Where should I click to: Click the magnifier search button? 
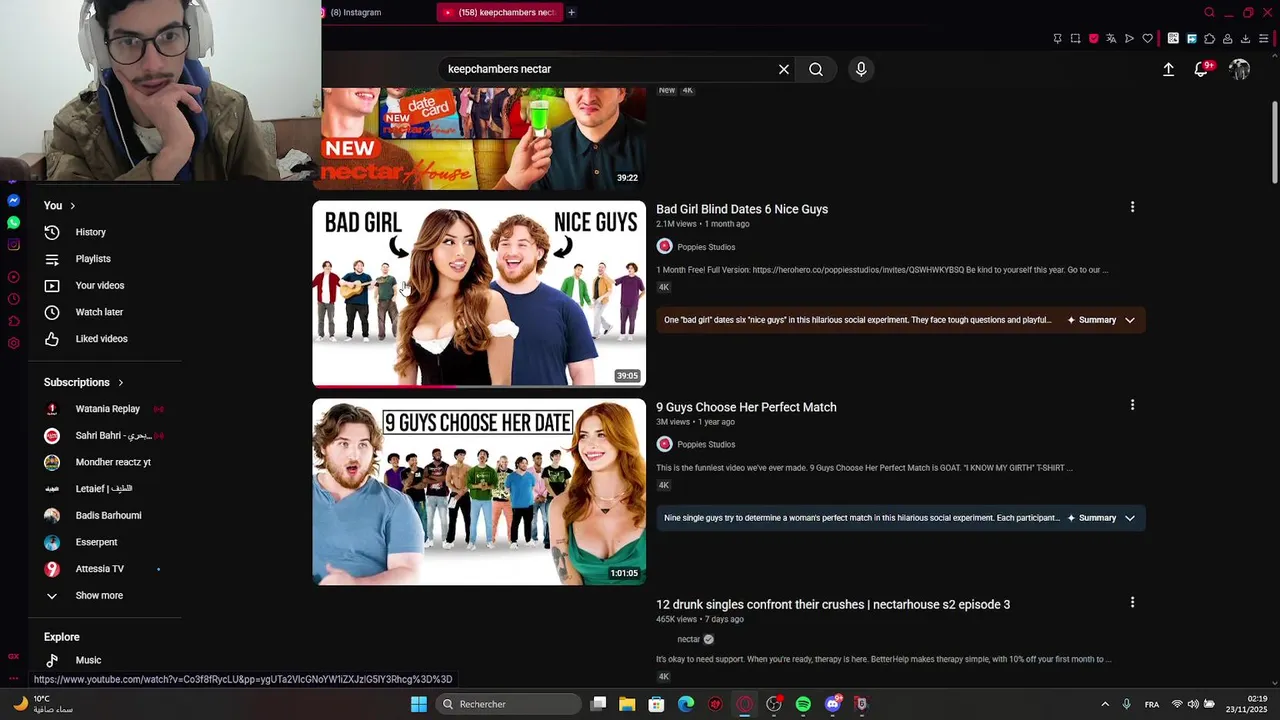click(816, 69)
